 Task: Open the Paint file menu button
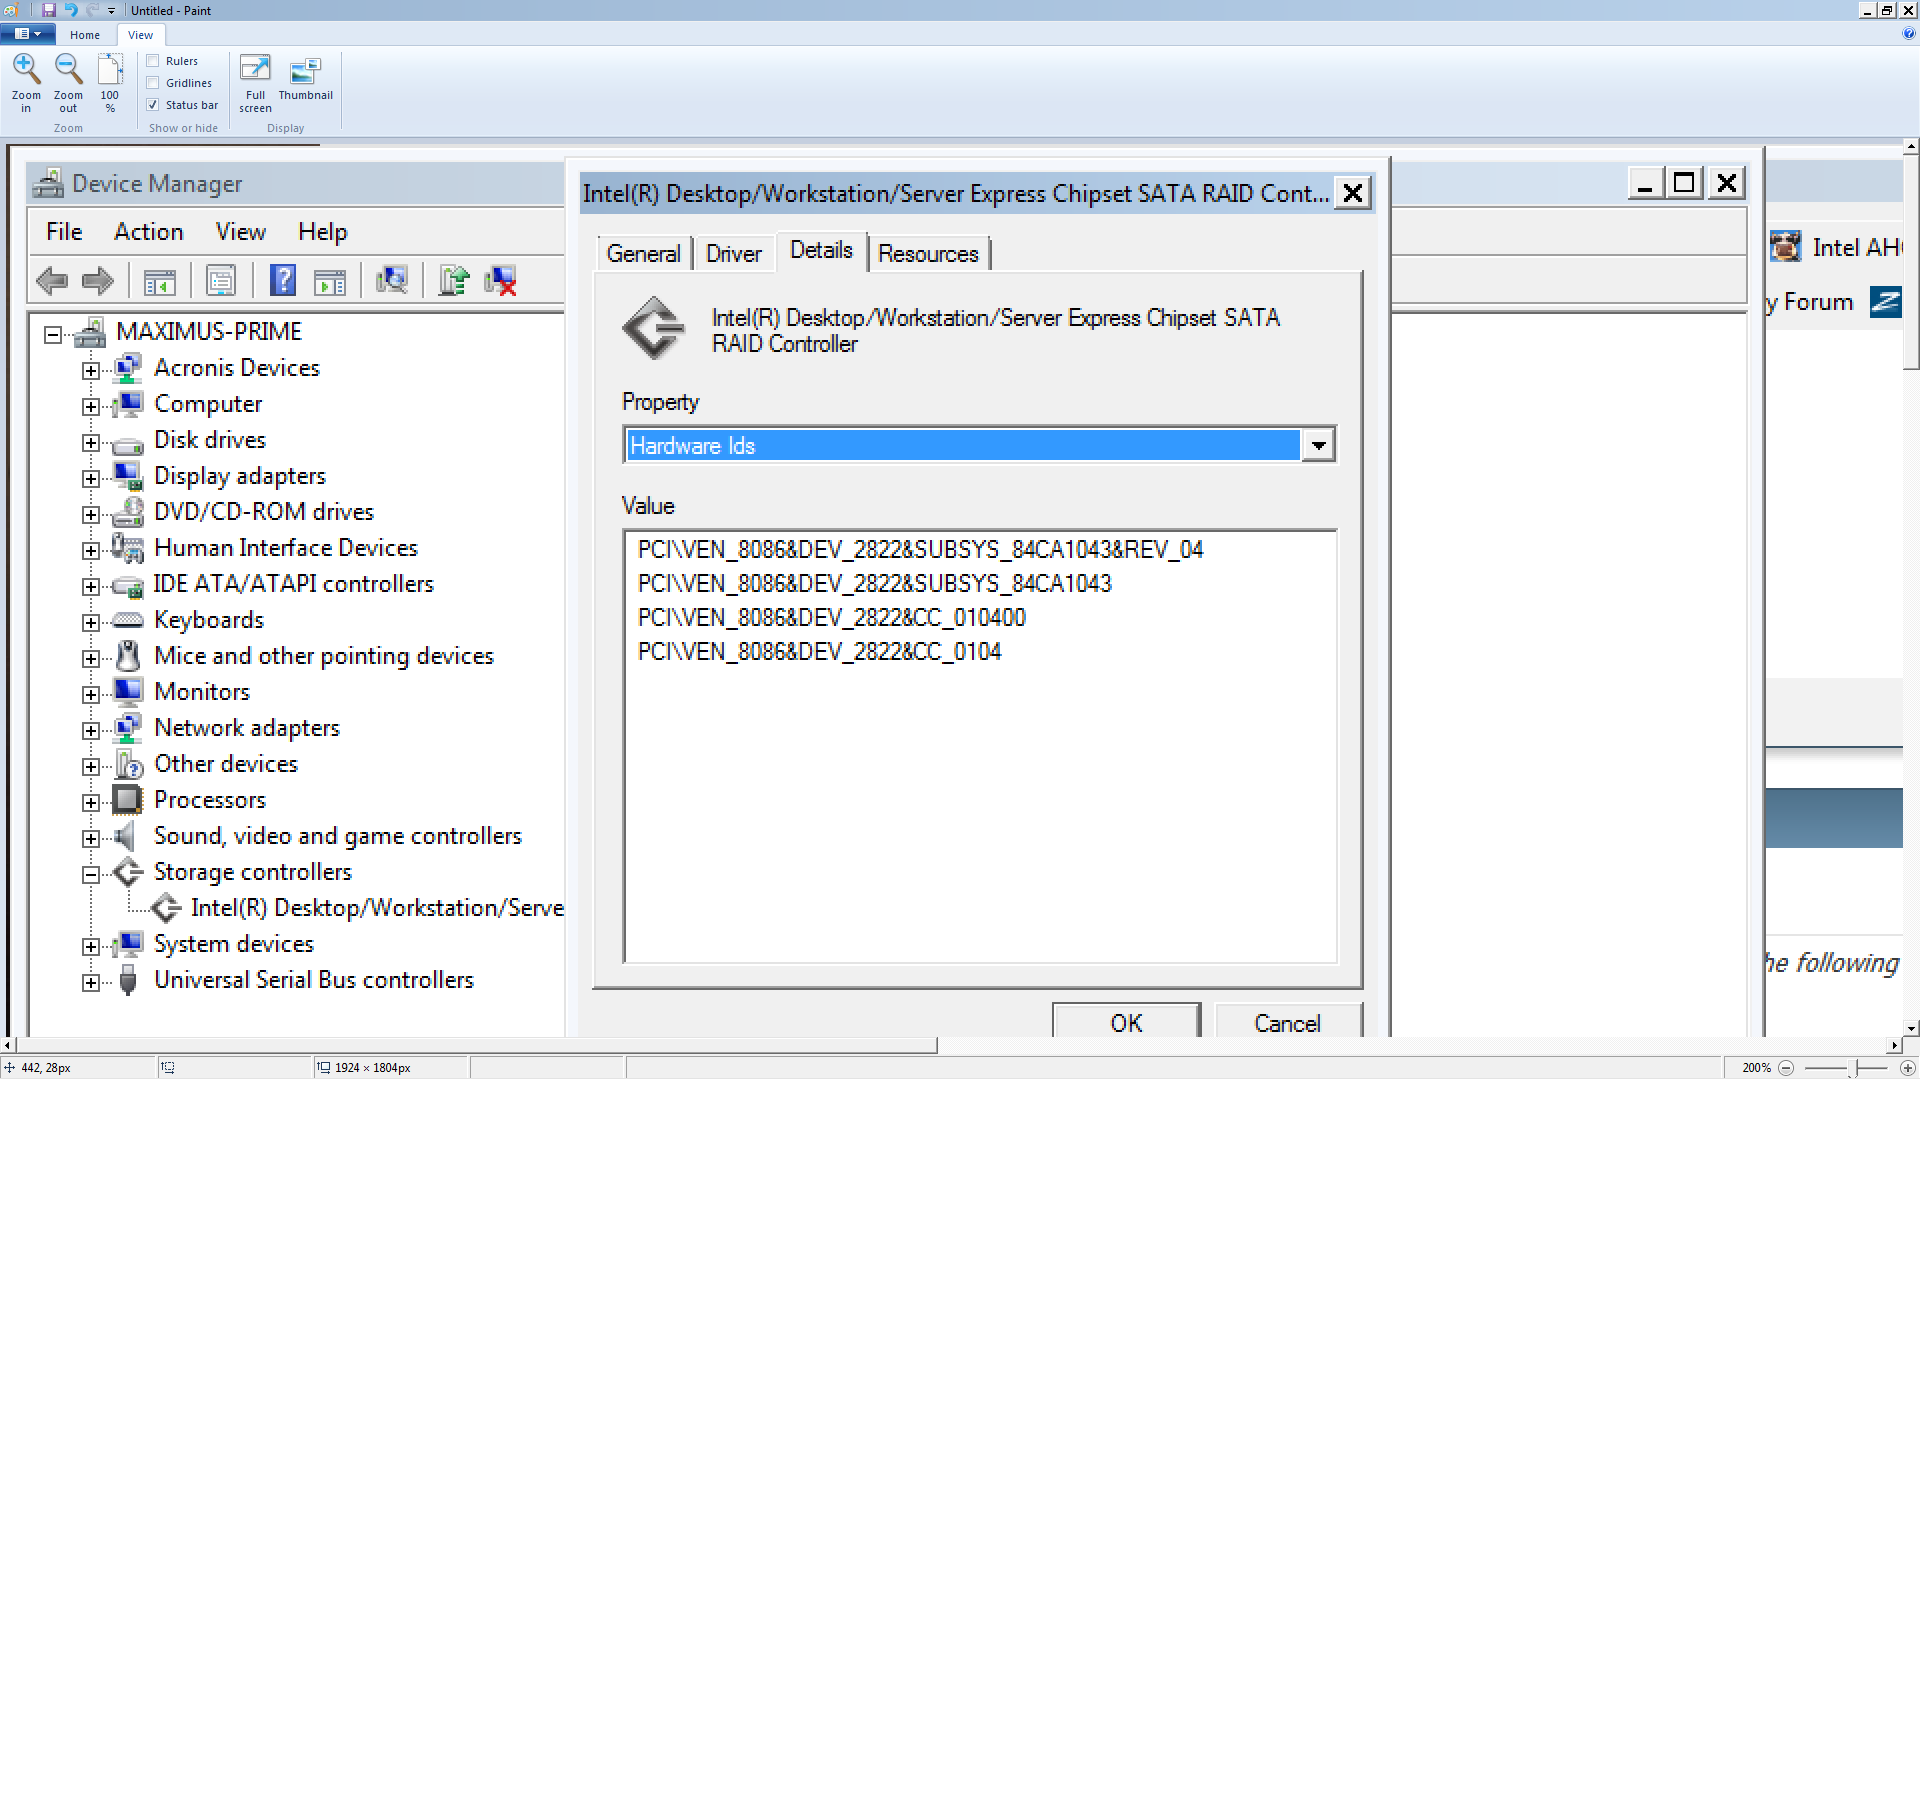(28, 34)
